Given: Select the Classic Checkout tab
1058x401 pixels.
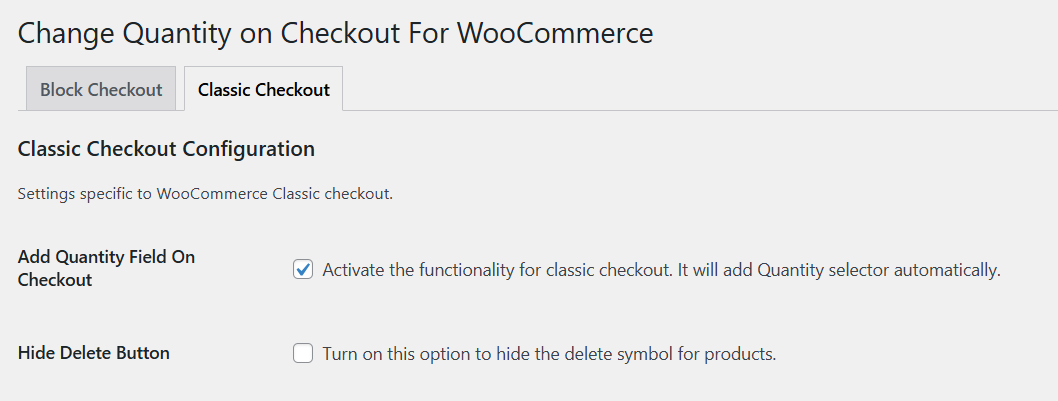Looking at the screenshot, I should click(263, 89).
